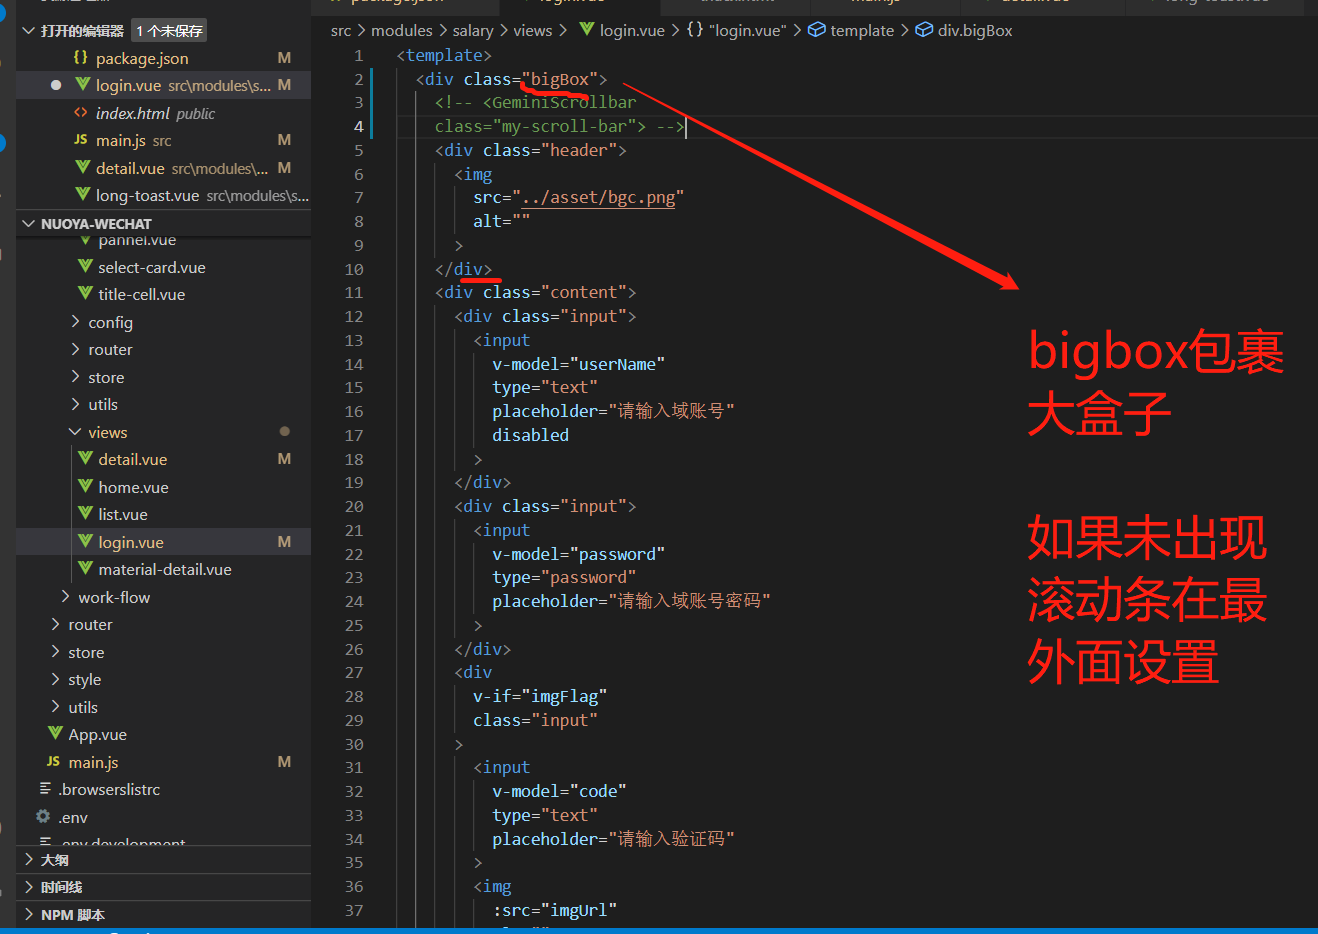Click the div.bigBox cube icon in breadcrumb
This screenshot has width=1318, height=934.
pyautogui.click(x=922, y=30)
